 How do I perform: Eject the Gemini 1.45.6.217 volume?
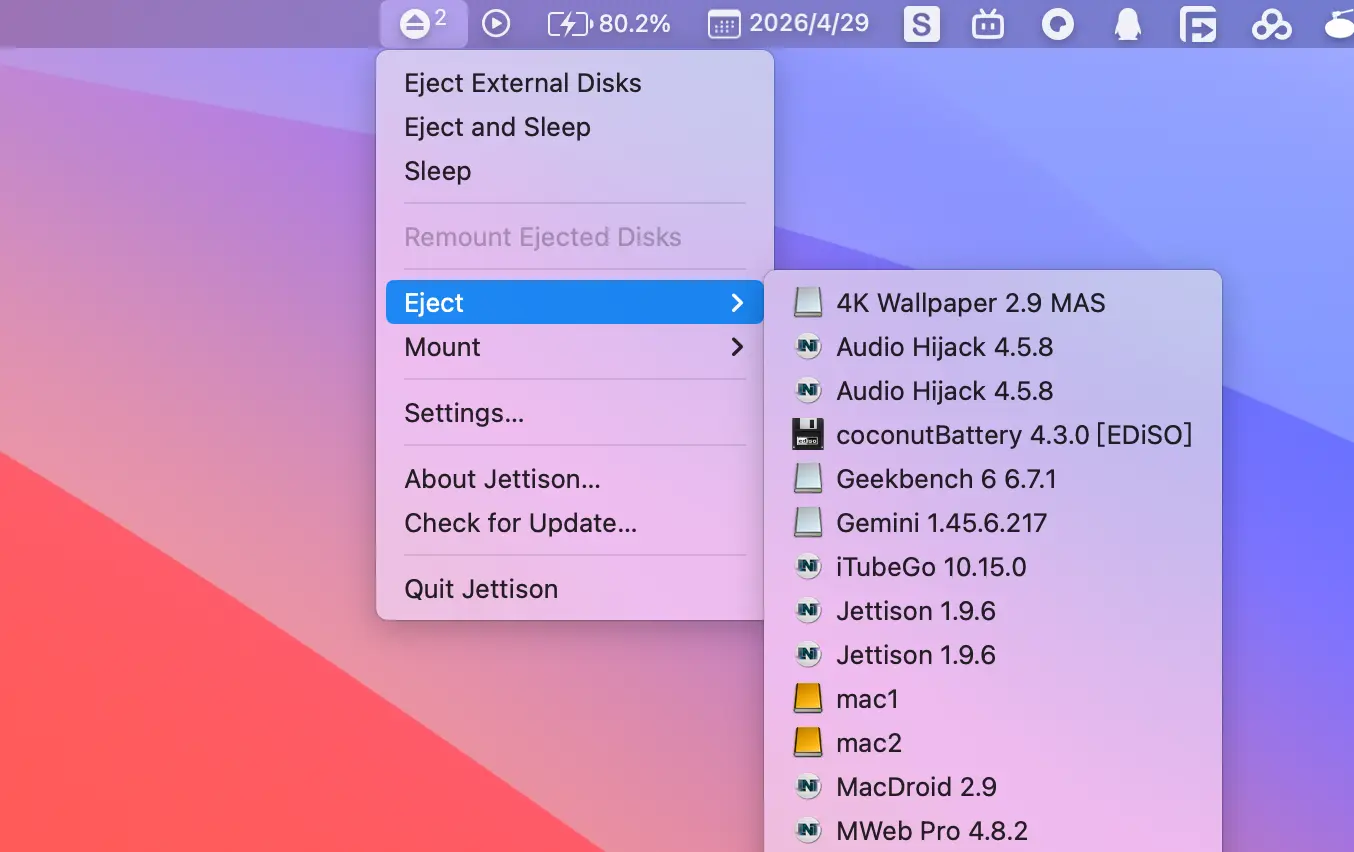tap(993, 523)
